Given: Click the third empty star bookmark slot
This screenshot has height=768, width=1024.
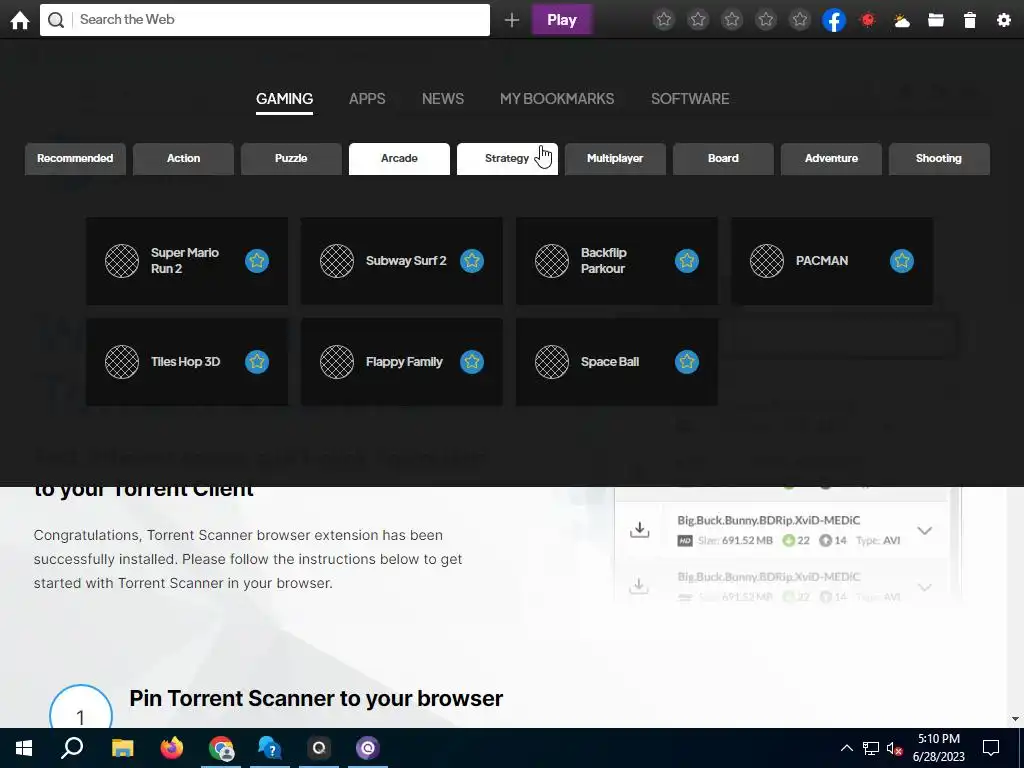Looking at the screenshot, I should (x=732, y=20).
